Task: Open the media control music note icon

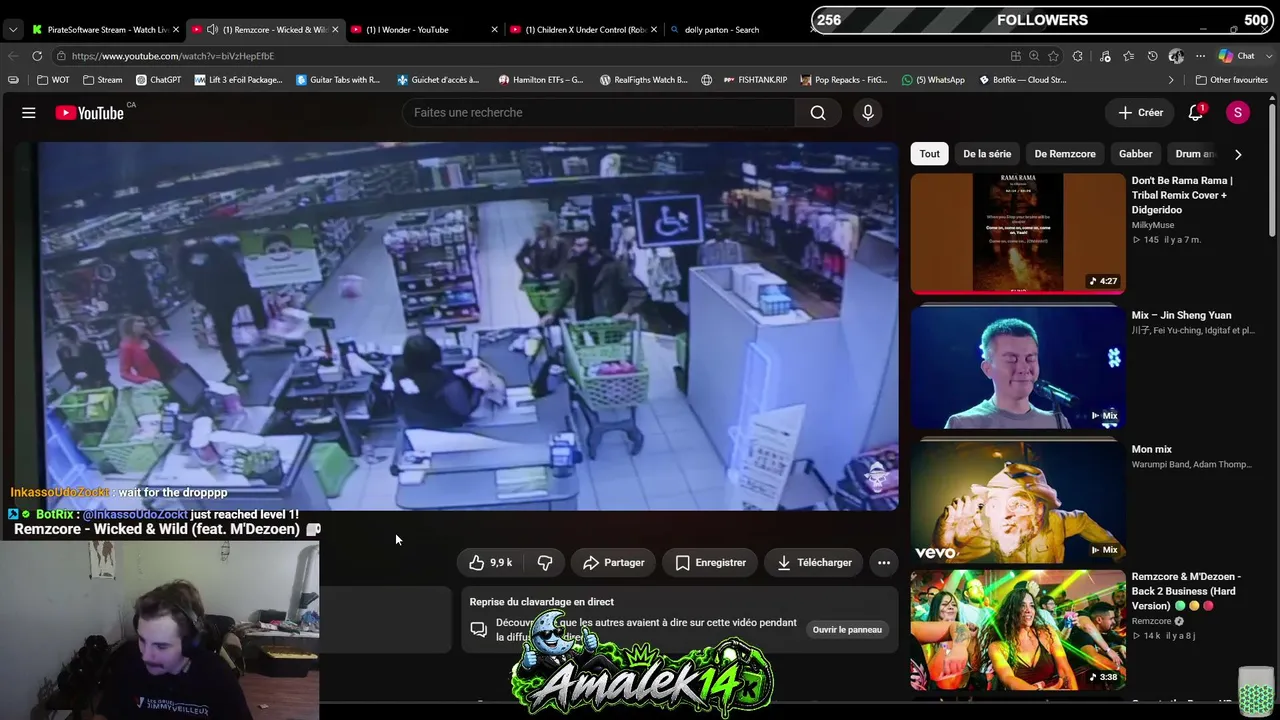Action: (x=1103, y=56)
